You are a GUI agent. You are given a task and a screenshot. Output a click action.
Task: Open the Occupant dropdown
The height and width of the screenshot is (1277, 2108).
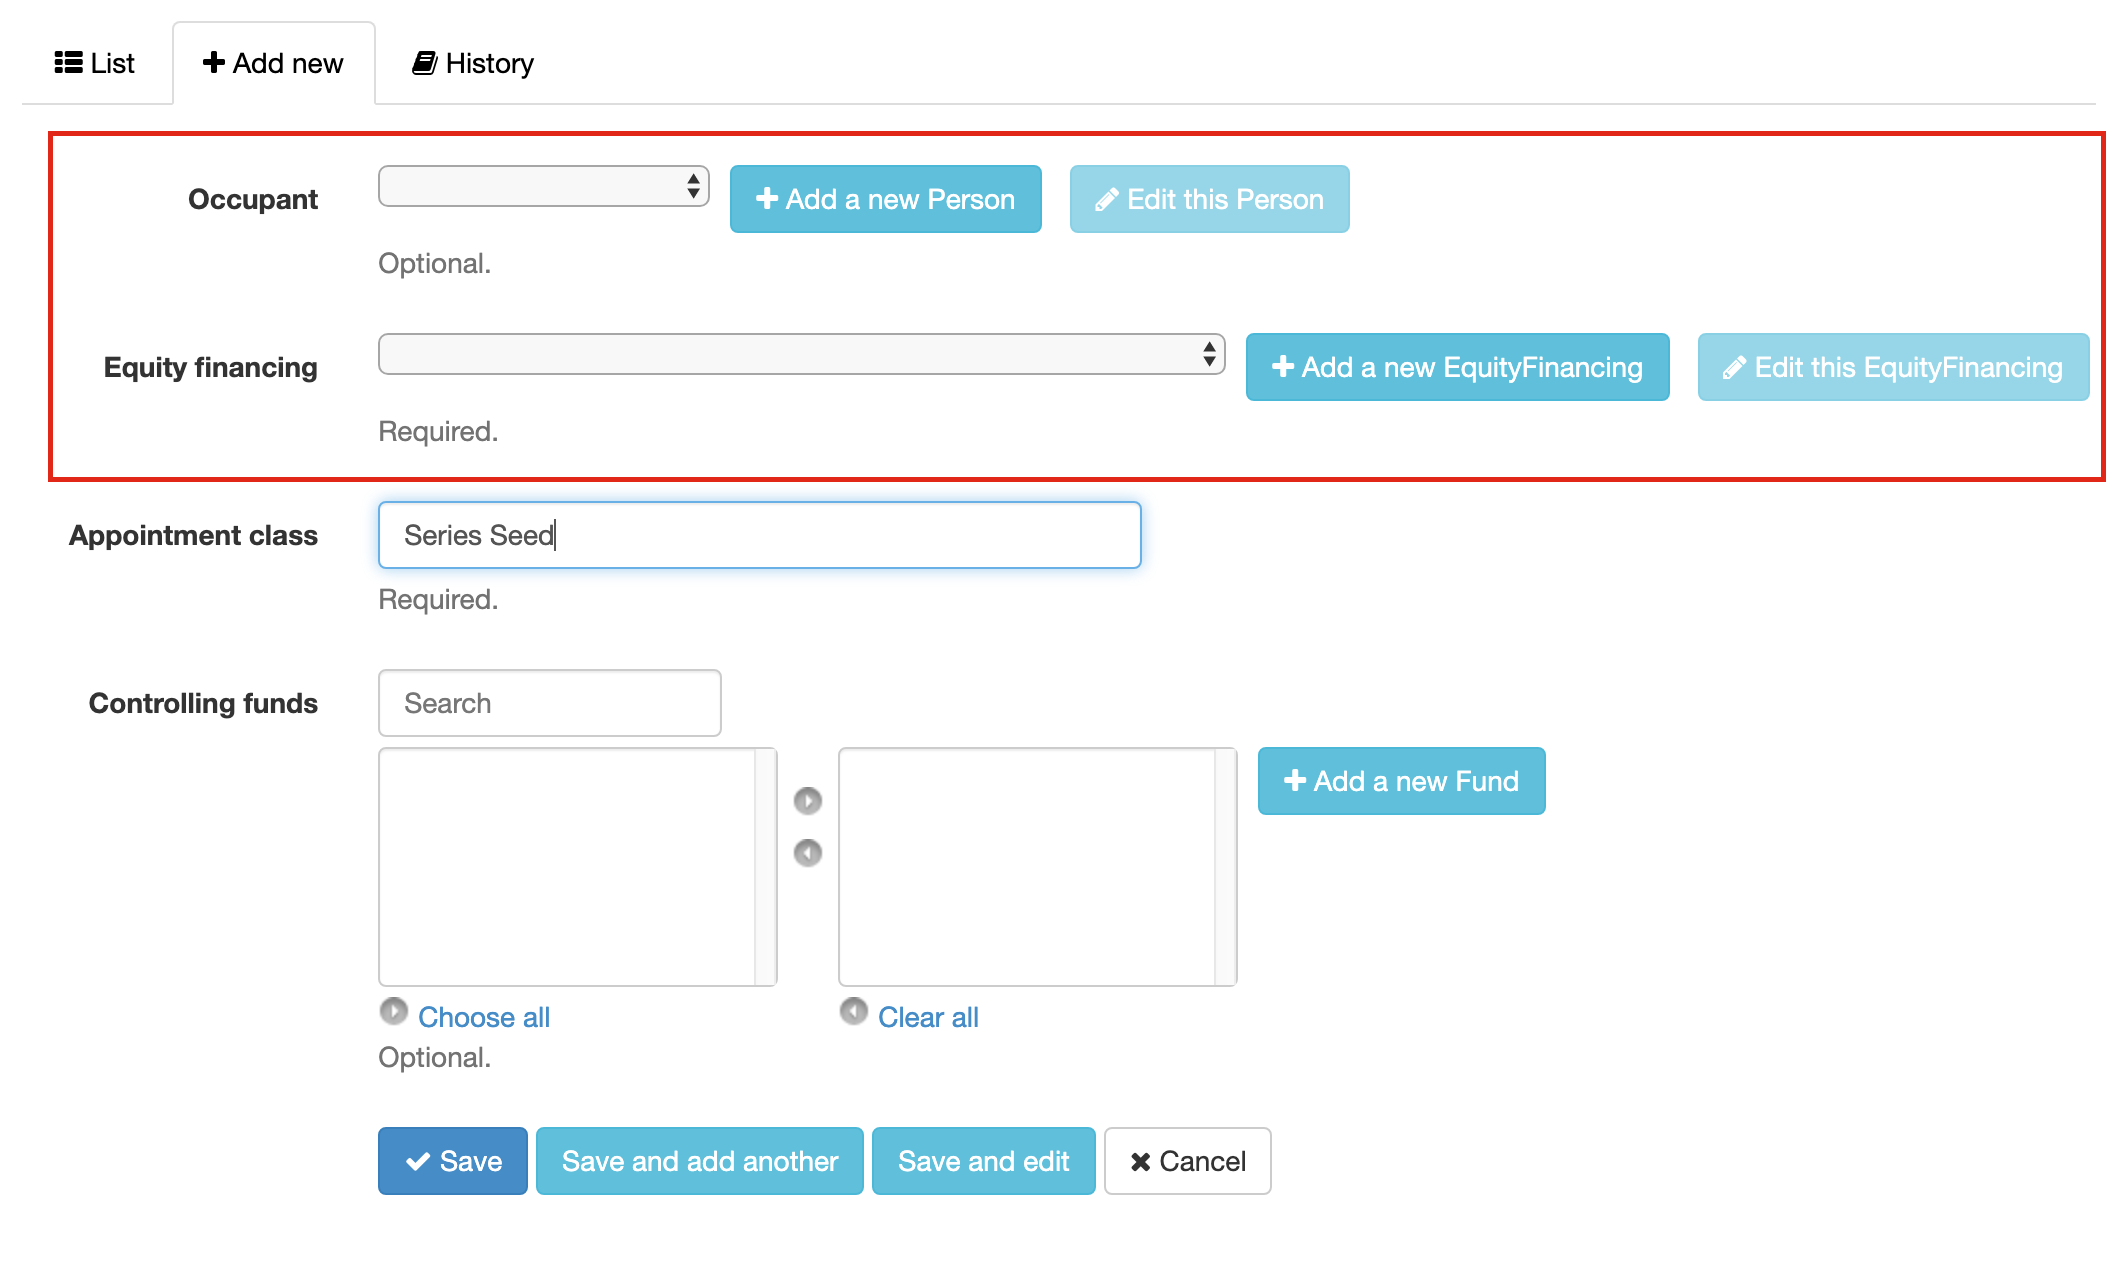(x=543, y=187)
